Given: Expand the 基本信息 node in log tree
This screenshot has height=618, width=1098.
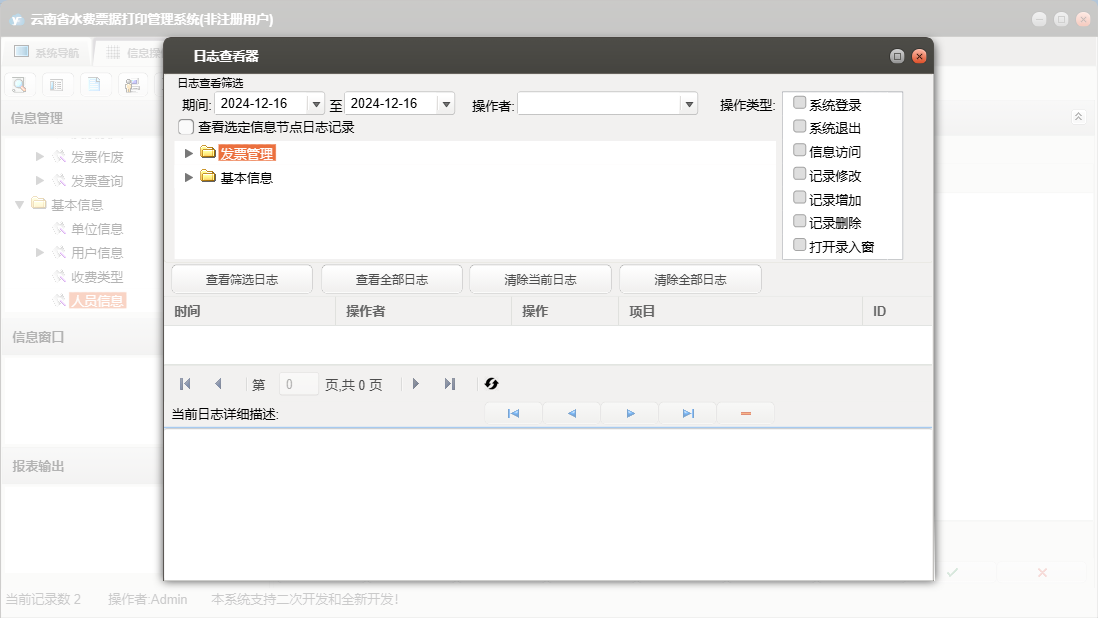Looking at the screenshot, I should coord(189,177).
